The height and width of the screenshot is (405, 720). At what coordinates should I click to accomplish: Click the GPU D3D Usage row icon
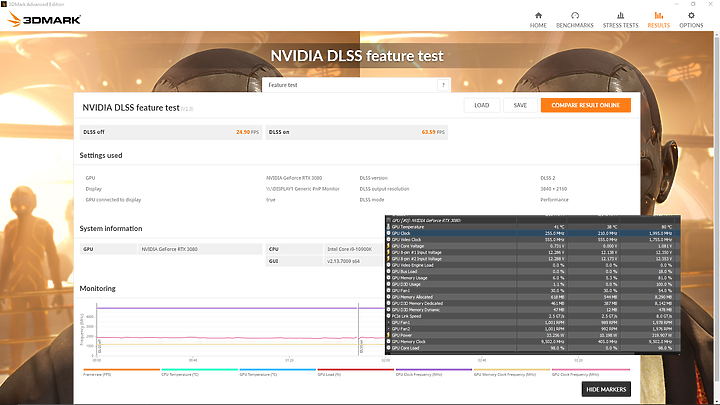click(388, 284)
